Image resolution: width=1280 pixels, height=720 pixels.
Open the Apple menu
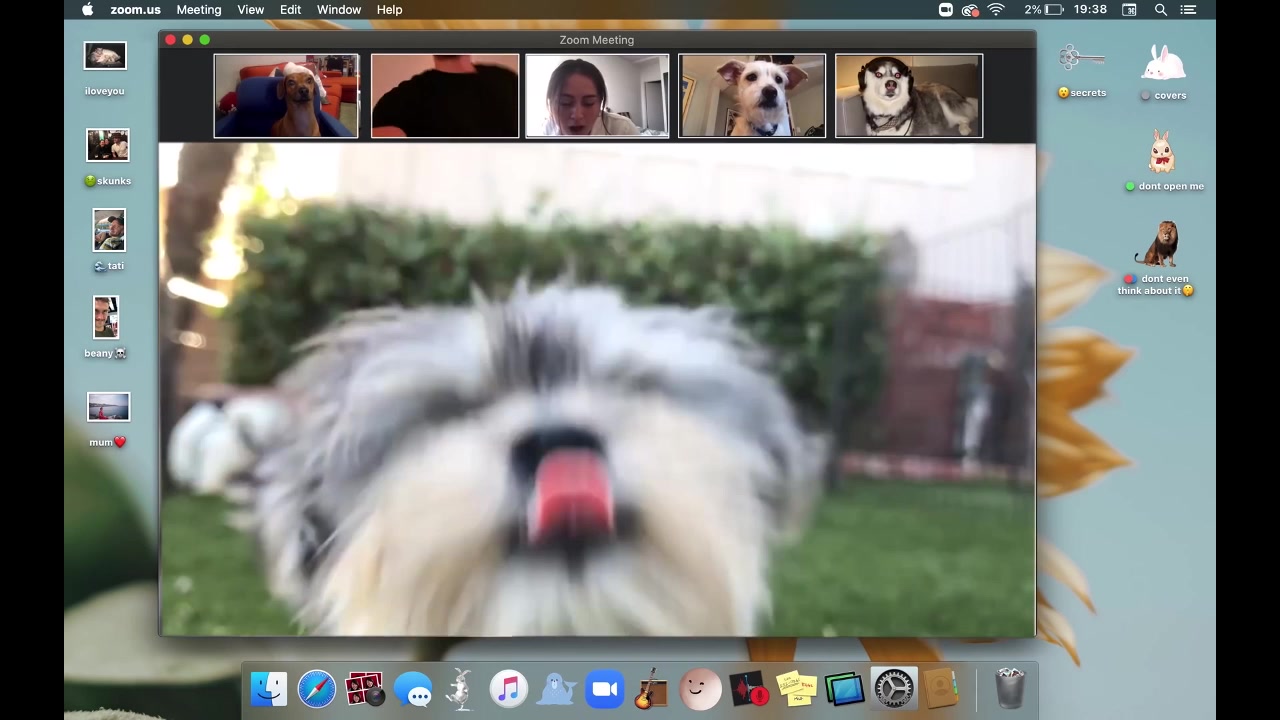point(87,10)
